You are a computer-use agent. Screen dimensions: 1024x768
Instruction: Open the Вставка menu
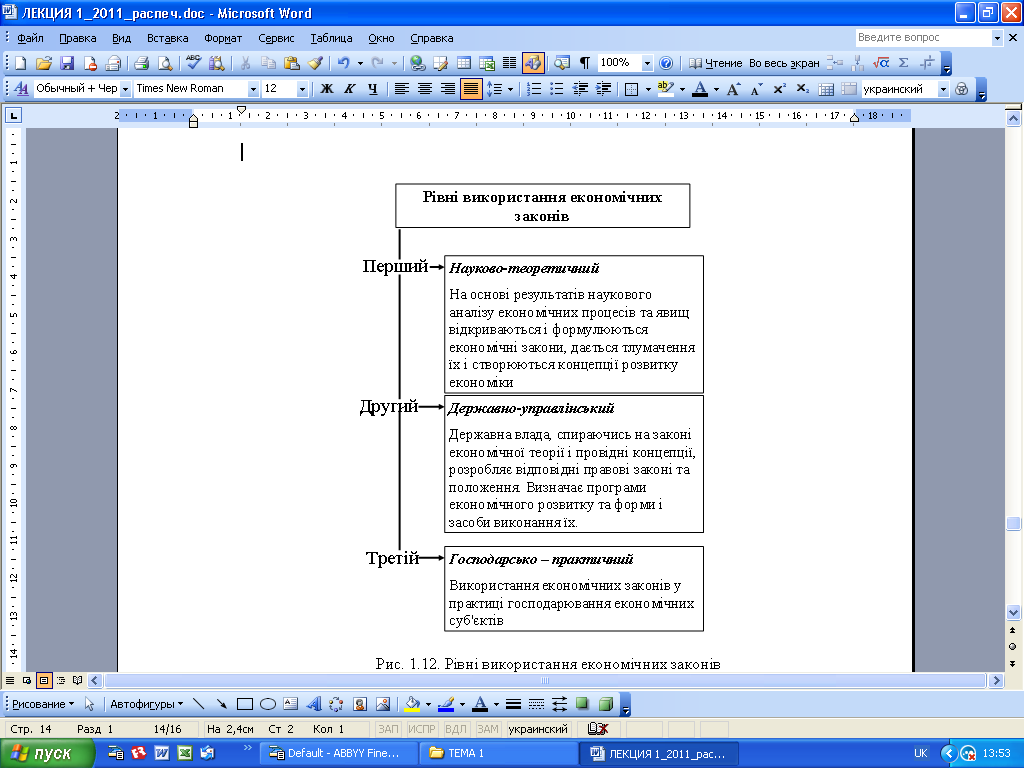coord(167,38)
